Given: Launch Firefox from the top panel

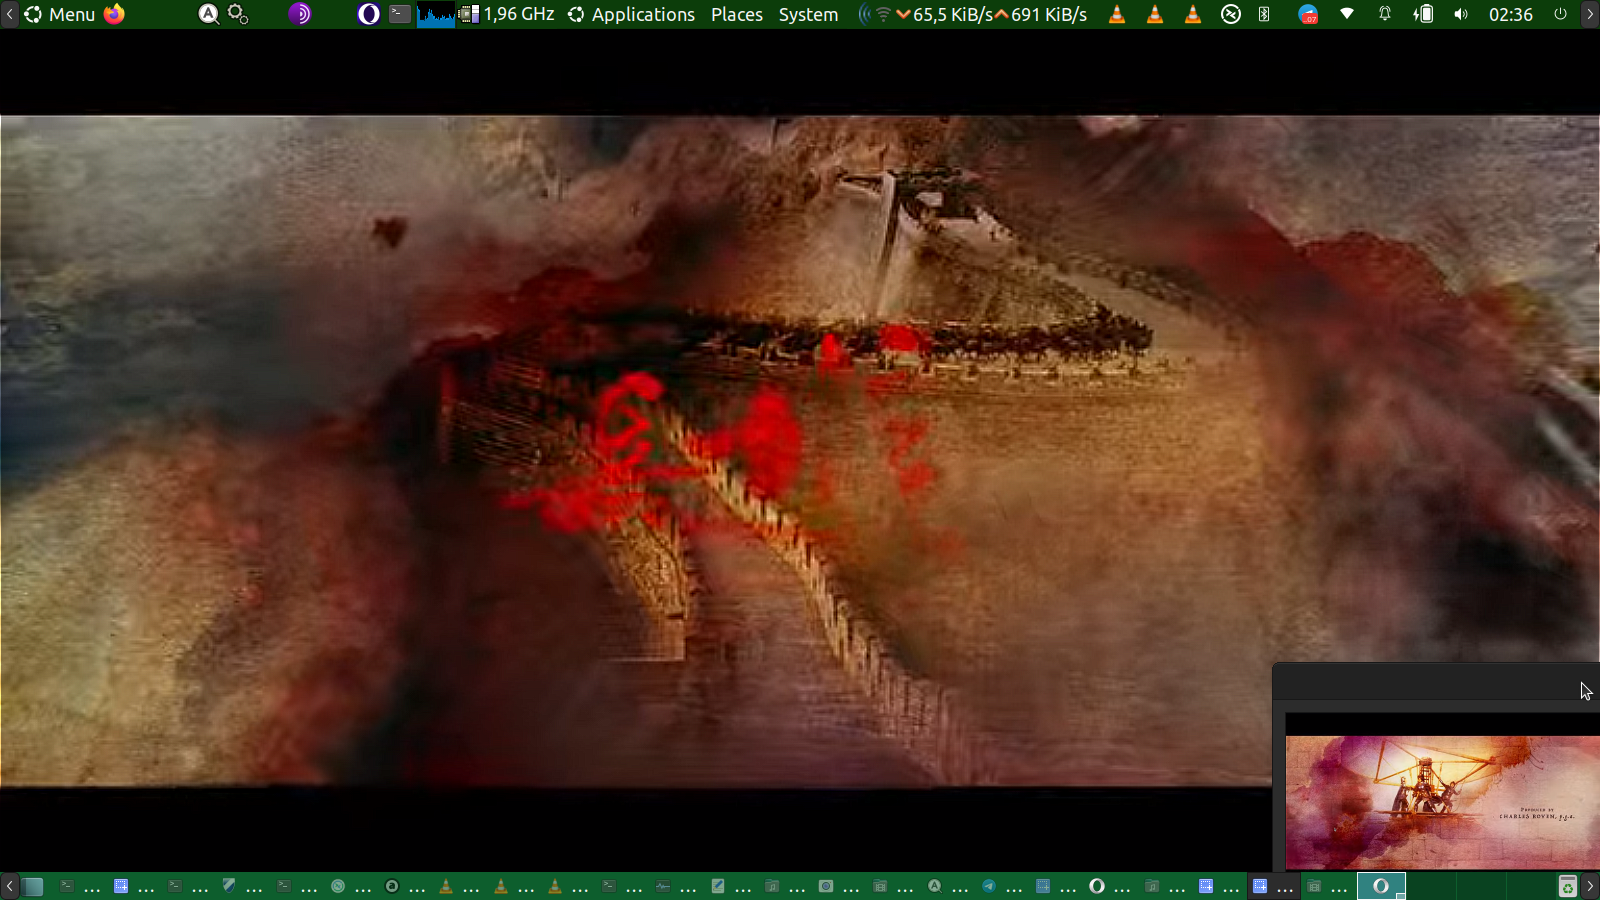Looking at the screenshot, I should (x=115, y=14).
